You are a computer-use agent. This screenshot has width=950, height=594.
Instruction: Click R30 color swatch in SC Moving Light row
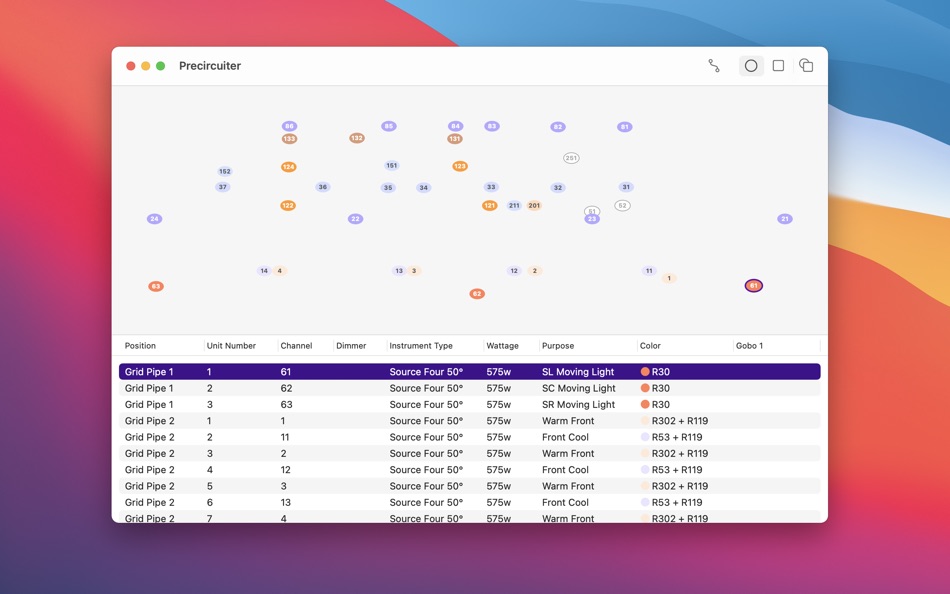pos(645,388)
